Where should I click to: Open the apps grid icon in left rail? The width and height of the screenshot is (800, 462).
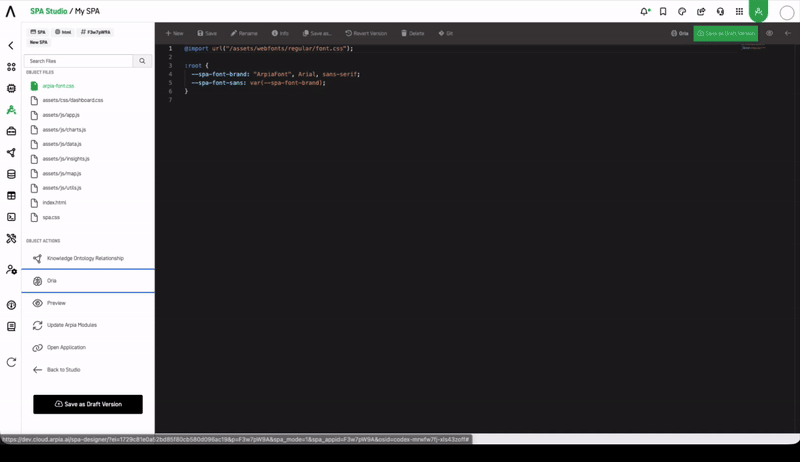pyautogui.click(x=11, y=67)
